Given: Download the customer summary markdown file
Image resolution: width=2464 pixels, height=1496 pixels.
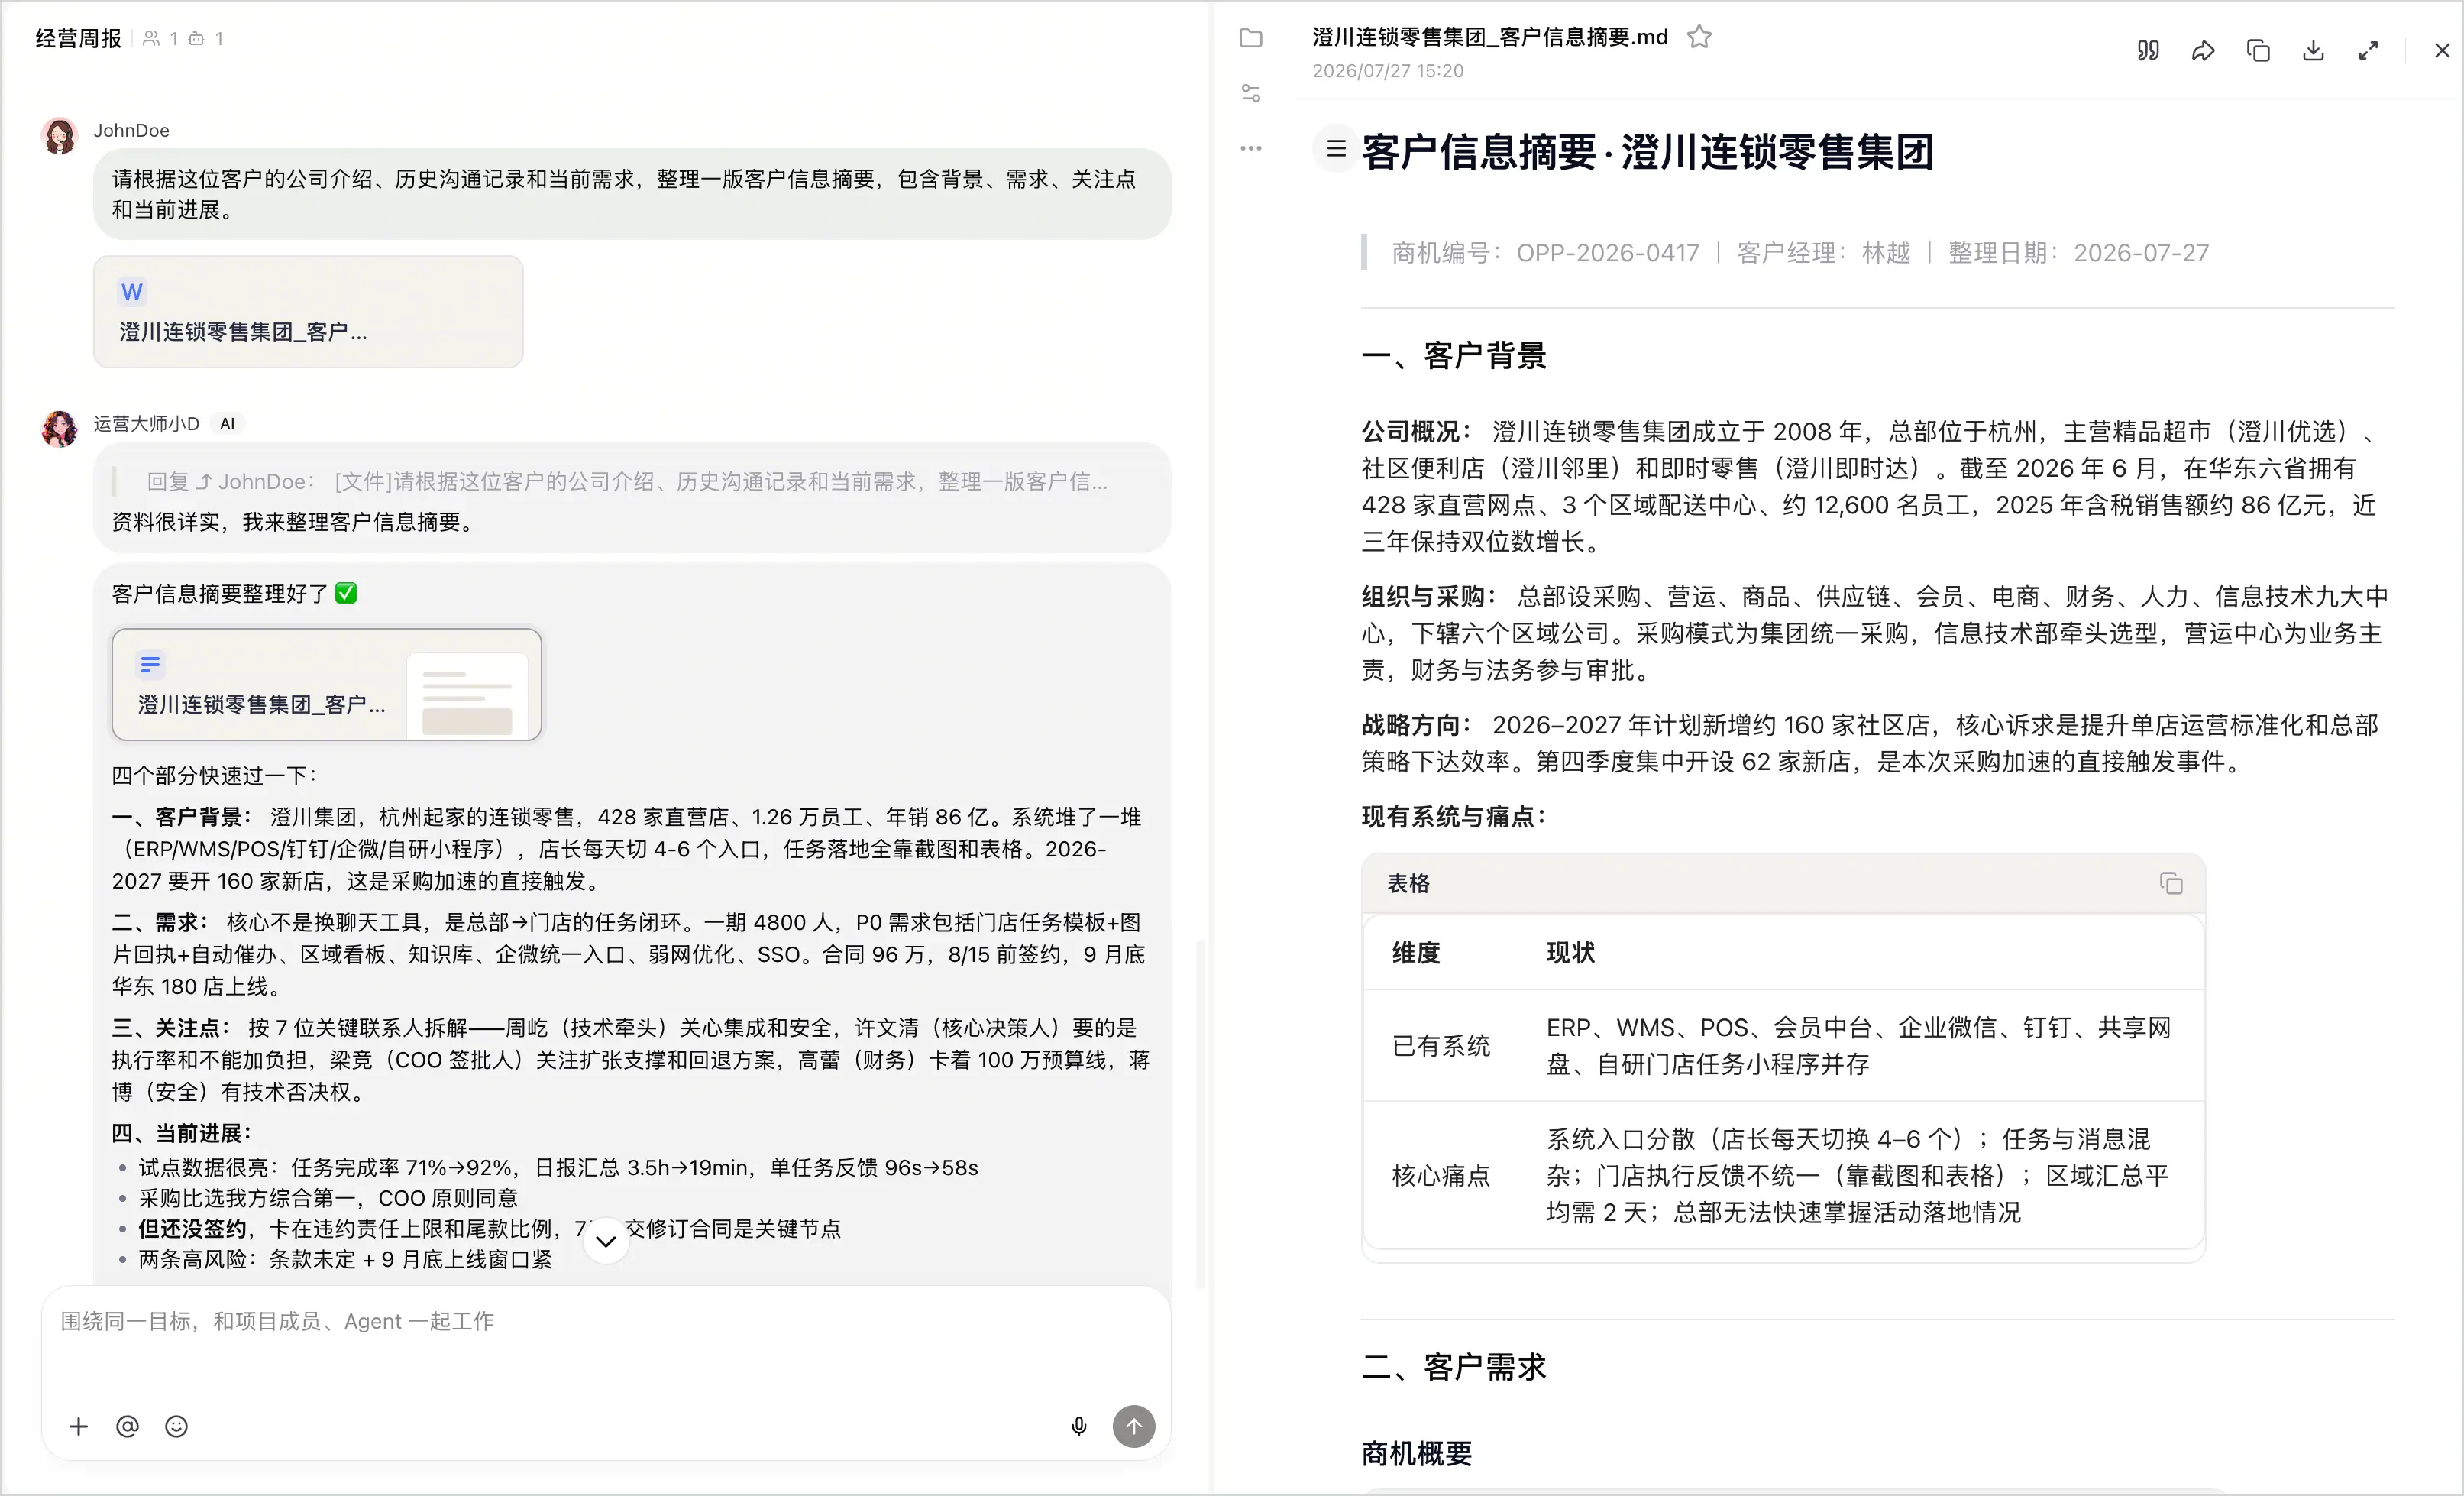Looking at the screenshot, I should (x=2313, y=51).
